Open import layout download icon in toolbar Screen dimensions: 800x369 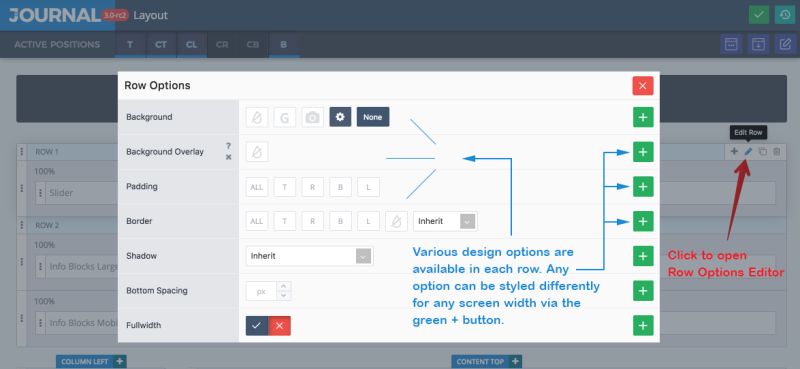758,44
